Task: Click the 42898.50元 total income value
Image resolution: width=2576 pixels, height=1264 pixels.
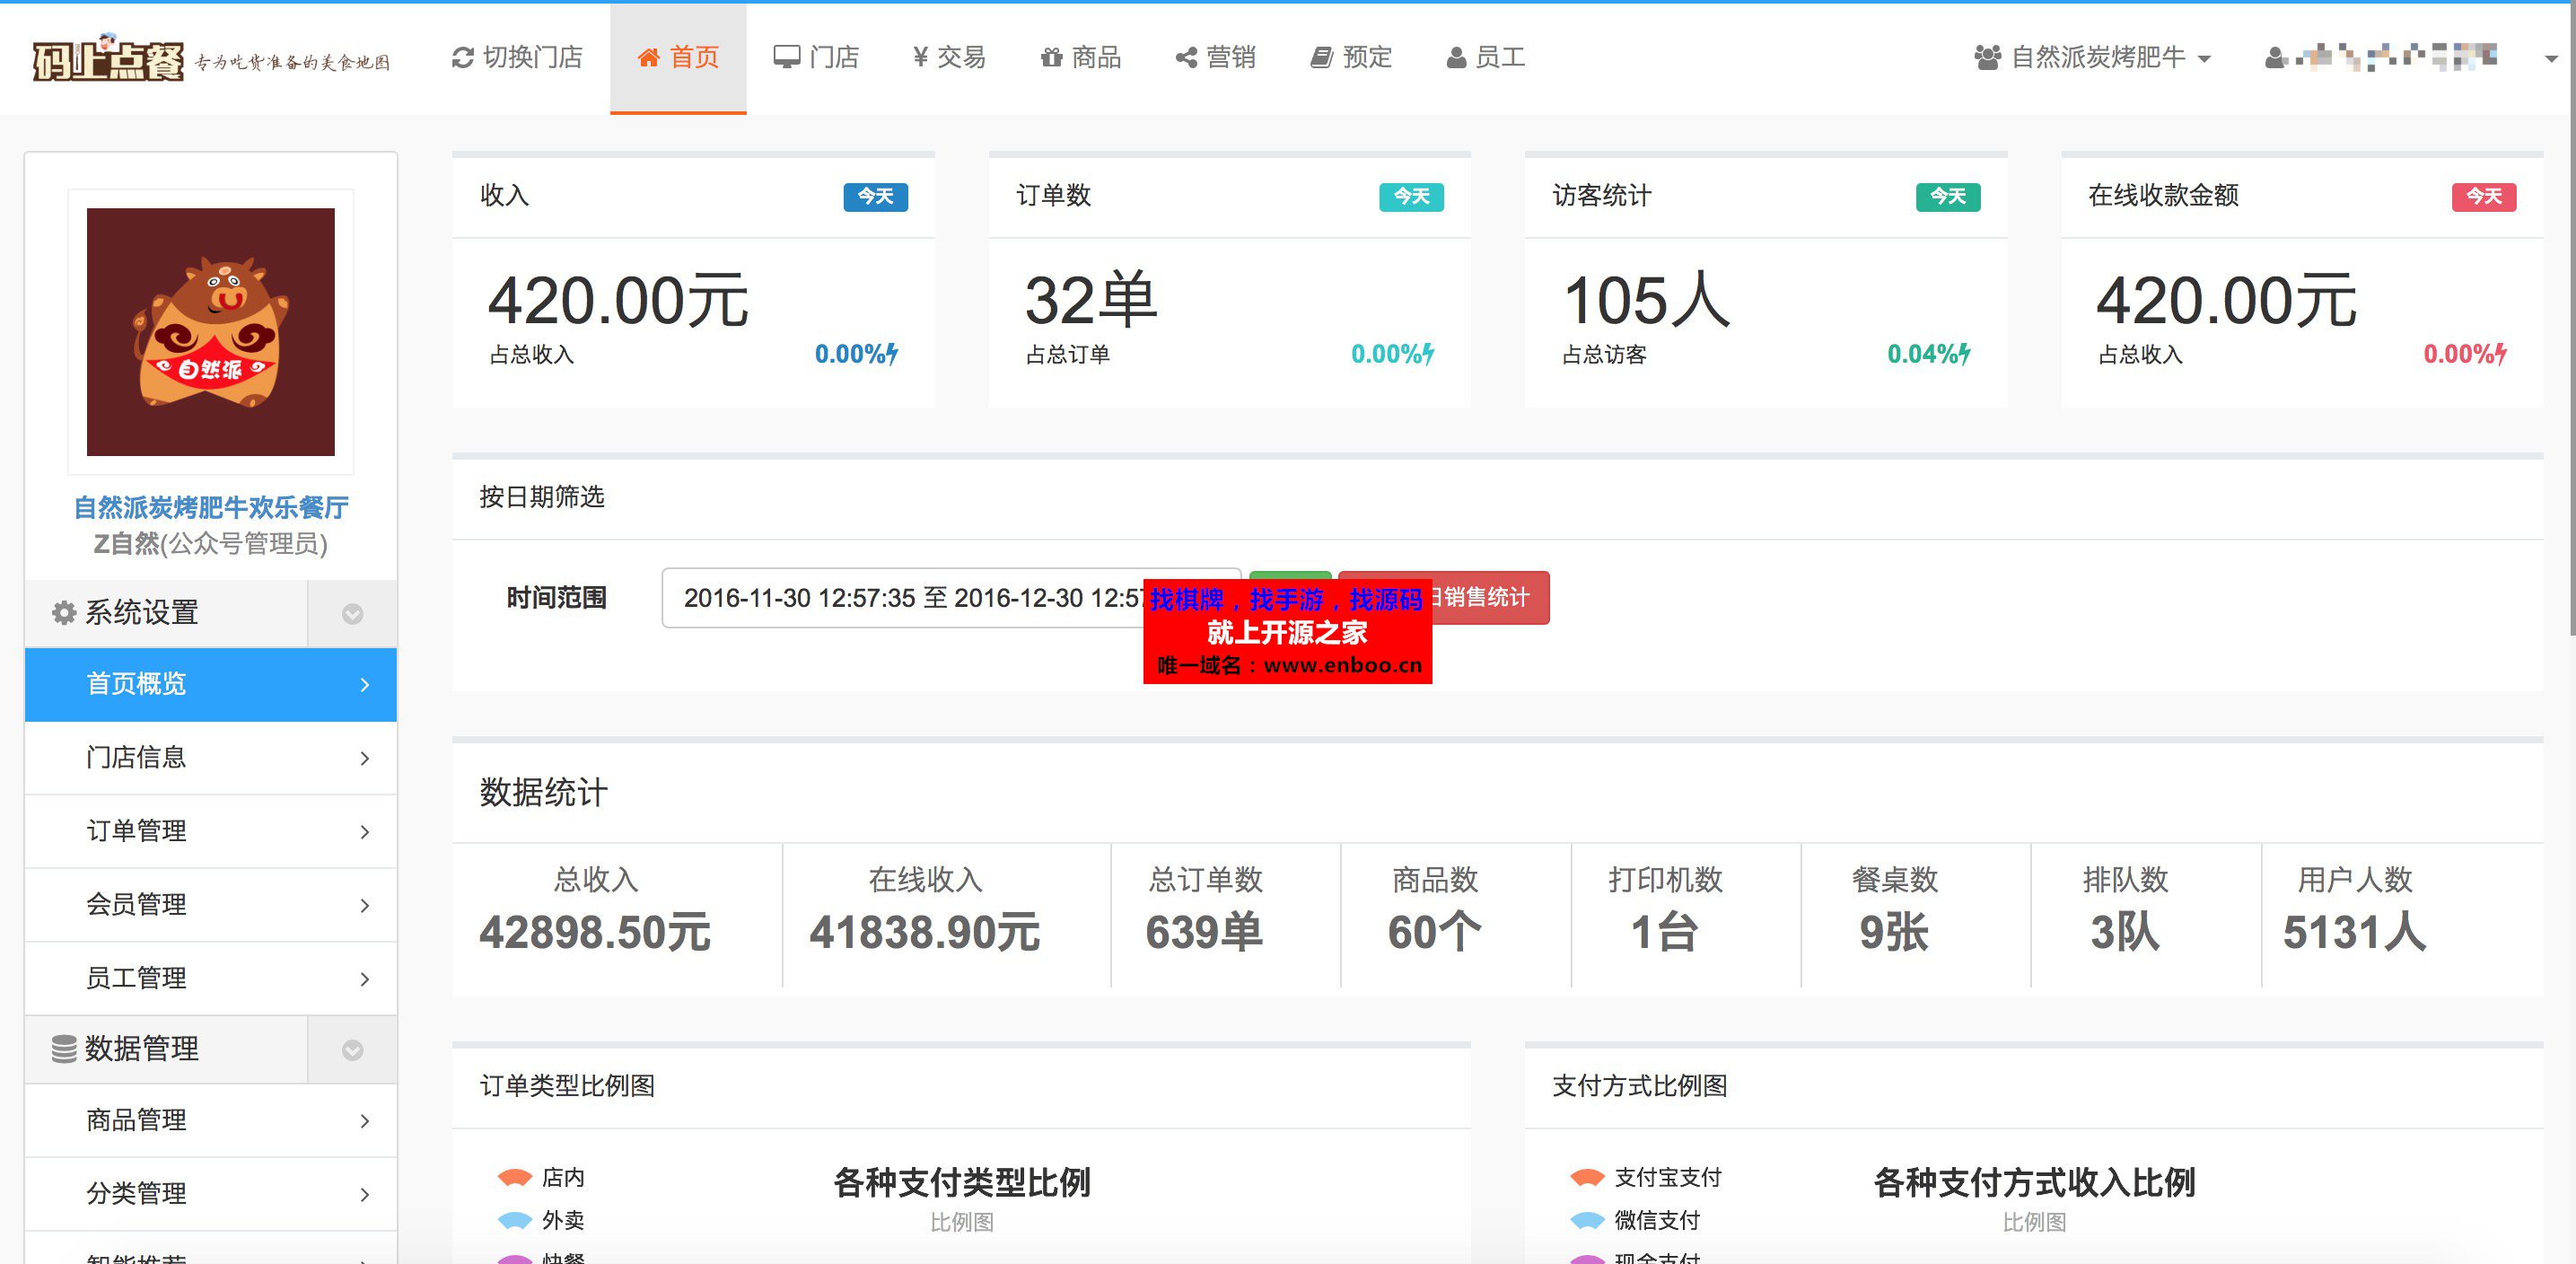Action: pos(595,933)
